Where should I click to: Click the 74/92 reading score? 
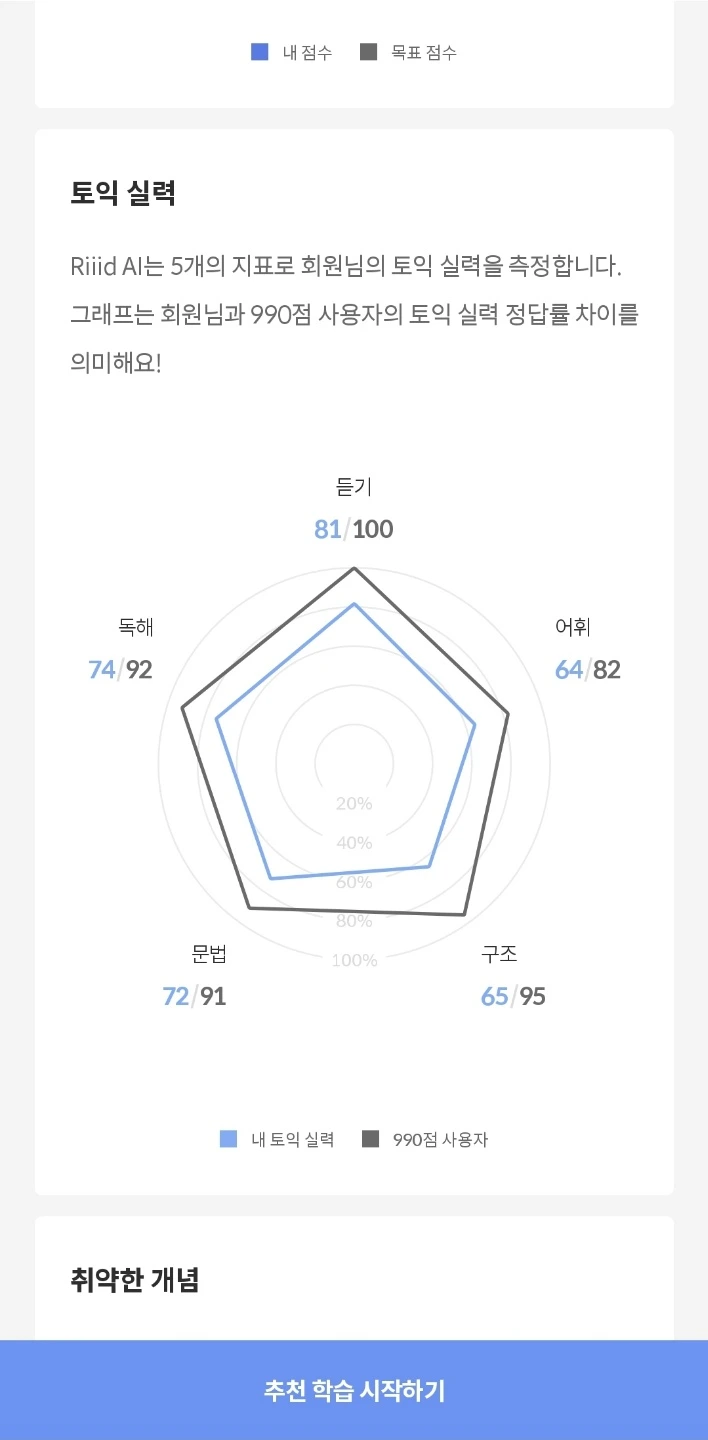coord(120,669)
